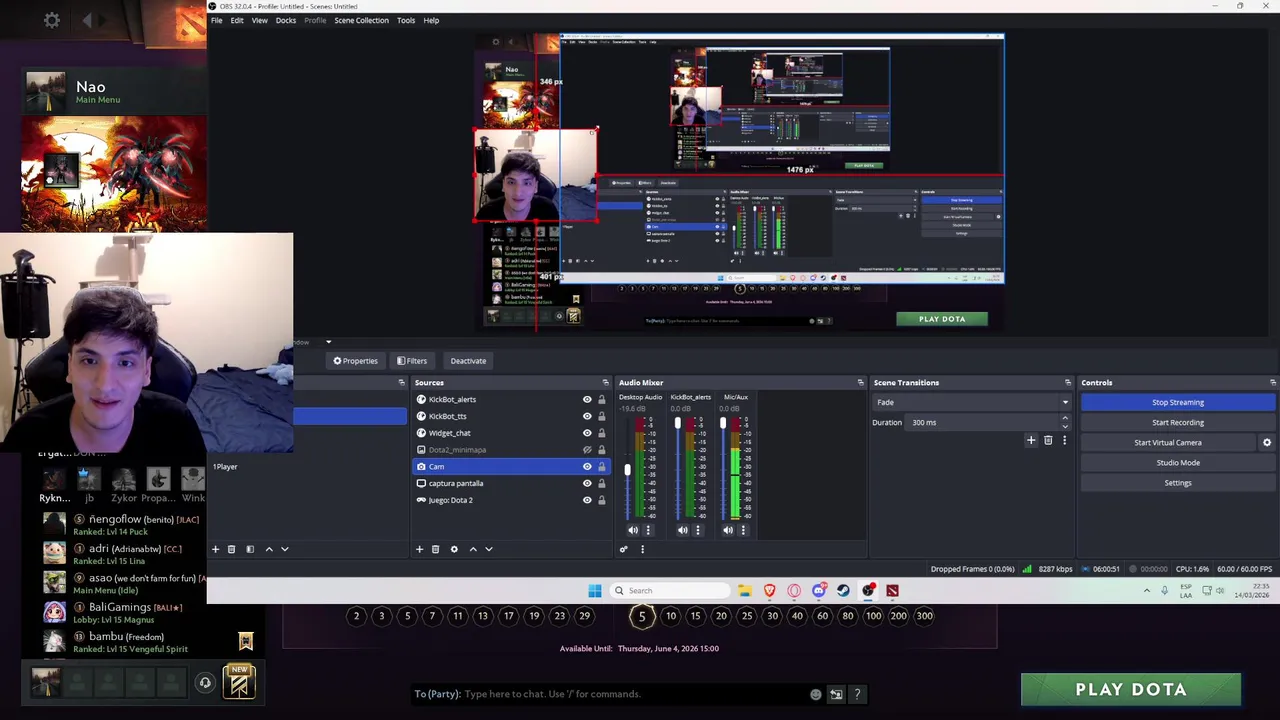Viewport: 1280px width, 720px height.
Task: Open the Scene Collection menu
Action: [361, 20]
